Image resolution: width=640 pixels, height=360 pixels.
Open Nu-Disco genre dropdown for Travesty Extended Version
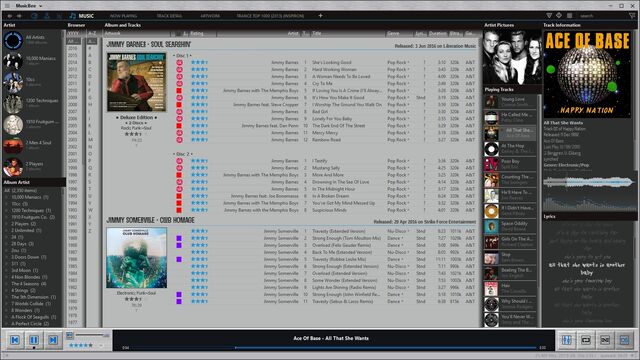click(398, 231)
